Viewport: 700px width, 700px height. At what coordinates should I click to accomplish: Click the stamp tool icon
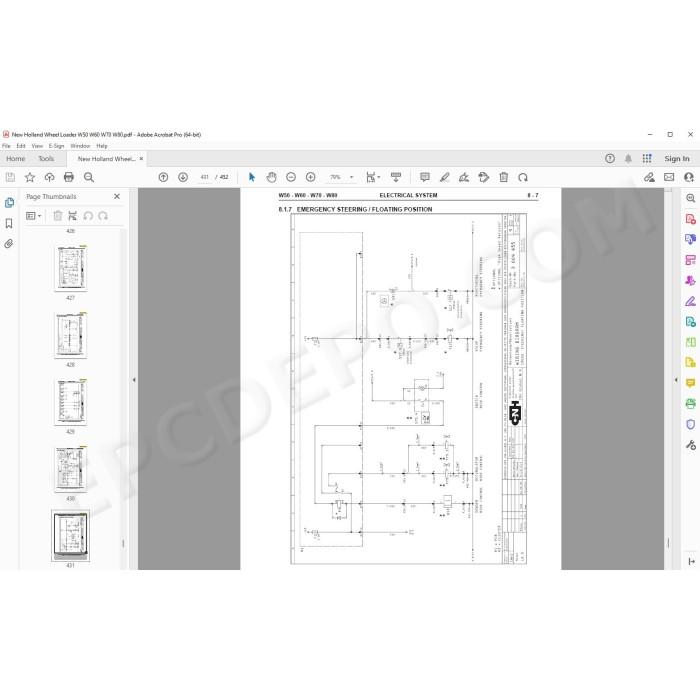[x=483, y=177]
